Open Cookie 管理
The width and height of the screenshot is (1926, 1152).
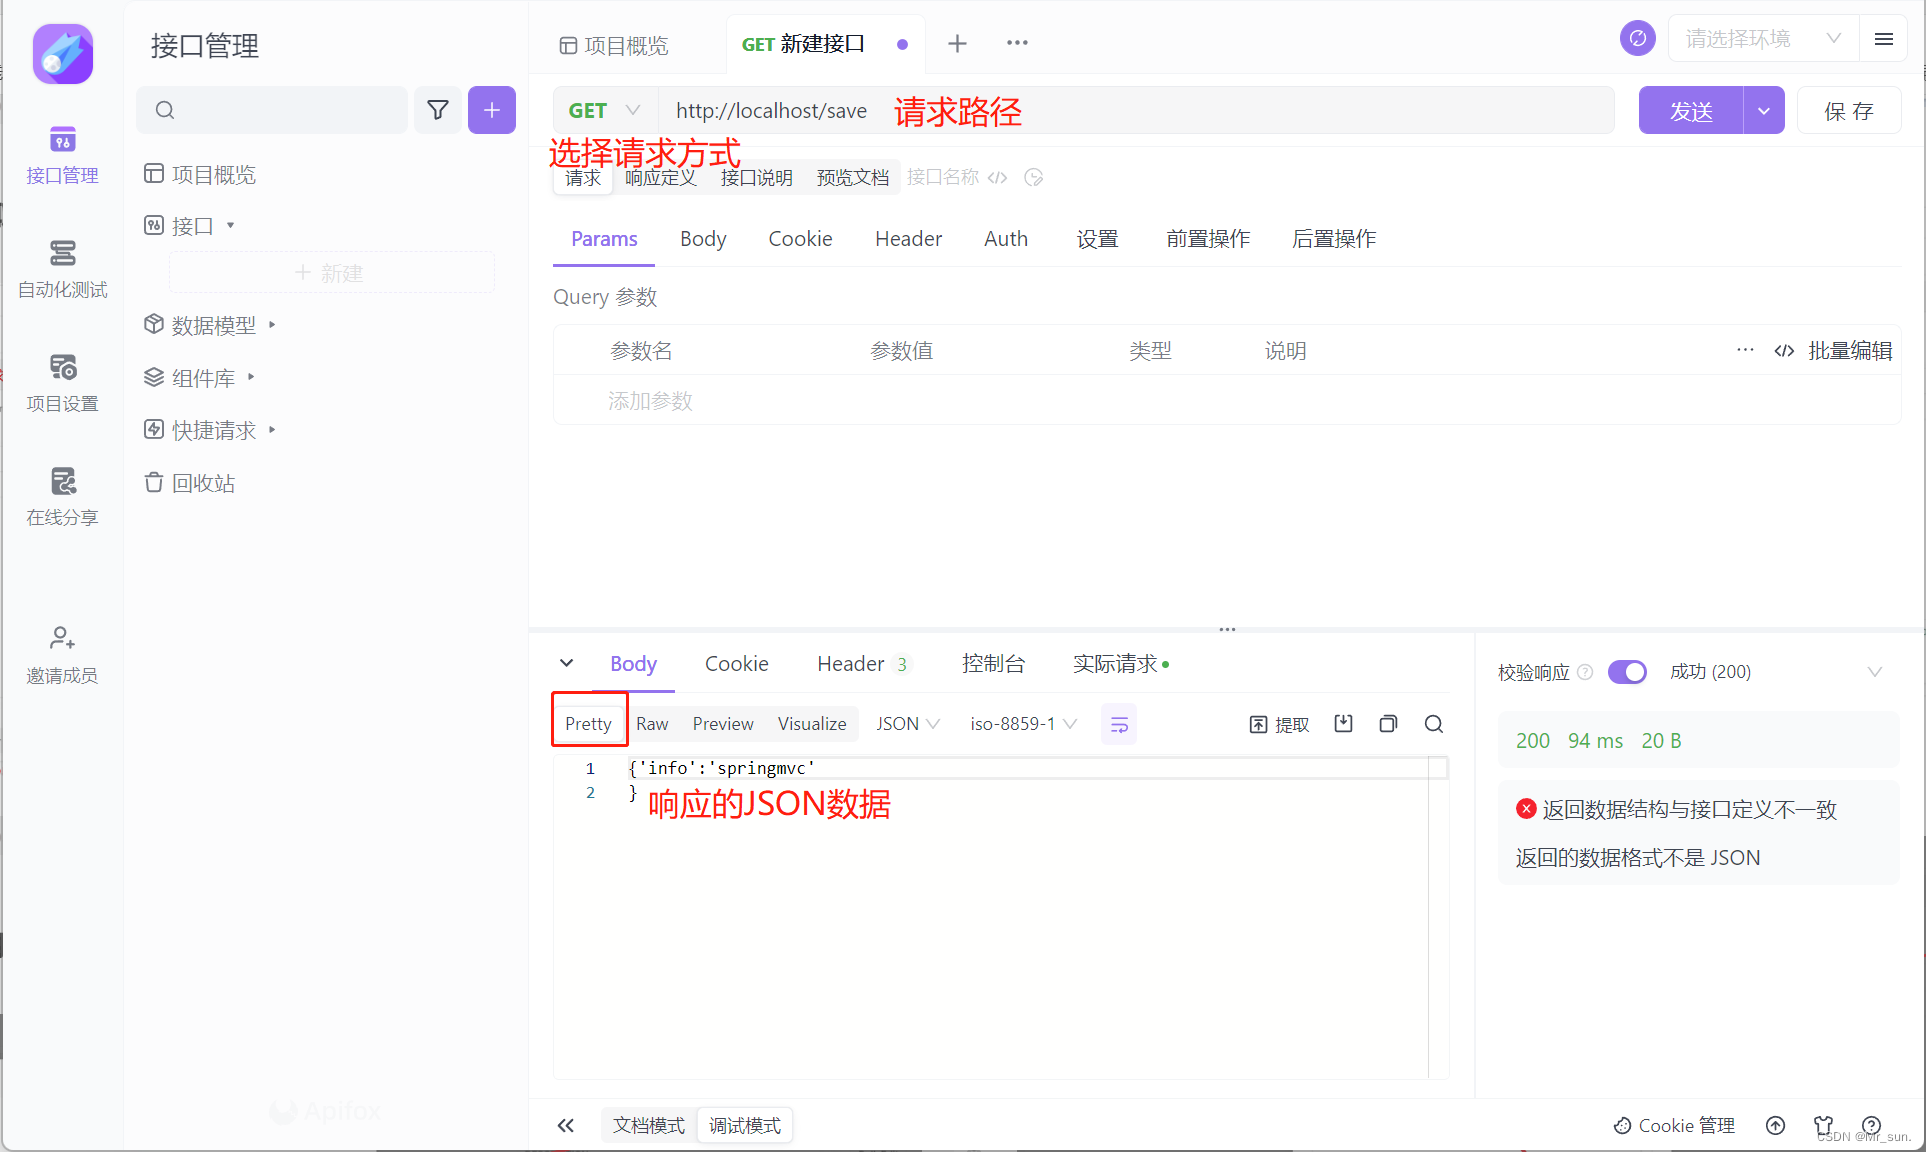1675,1126
